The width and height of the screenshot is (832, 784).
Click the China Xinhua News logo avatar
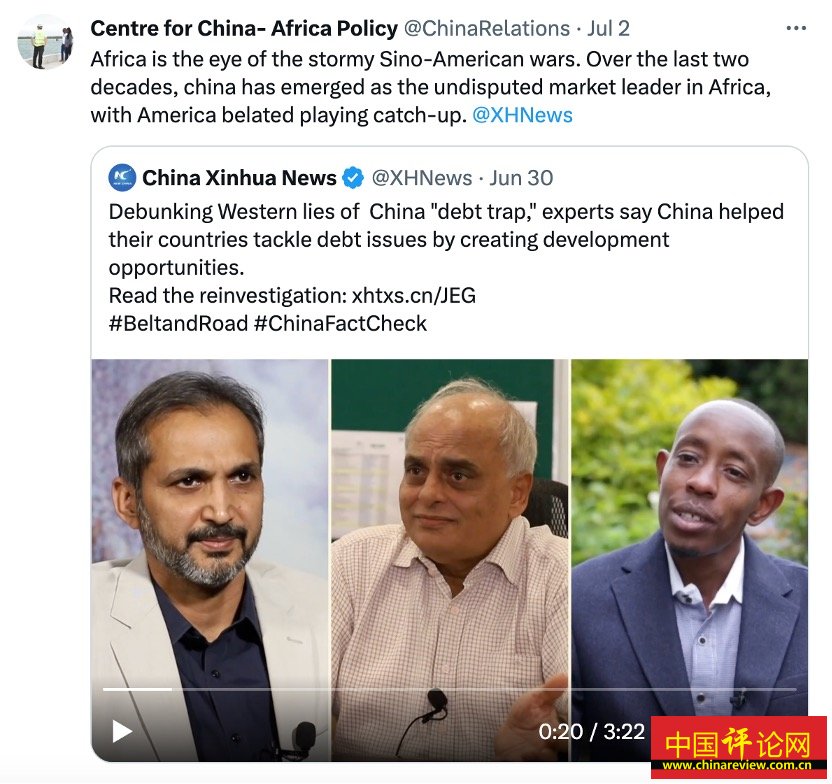tap(122, 178)
